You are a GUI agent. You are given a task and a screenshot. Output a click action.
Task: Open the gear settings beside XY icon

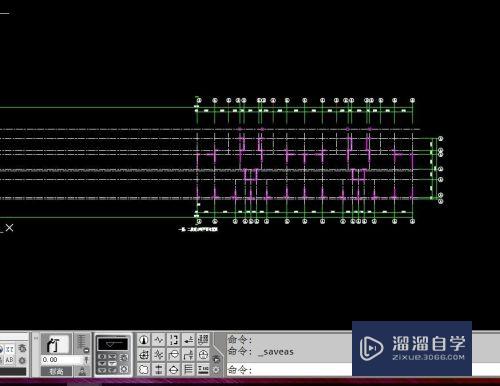[22, 348]
